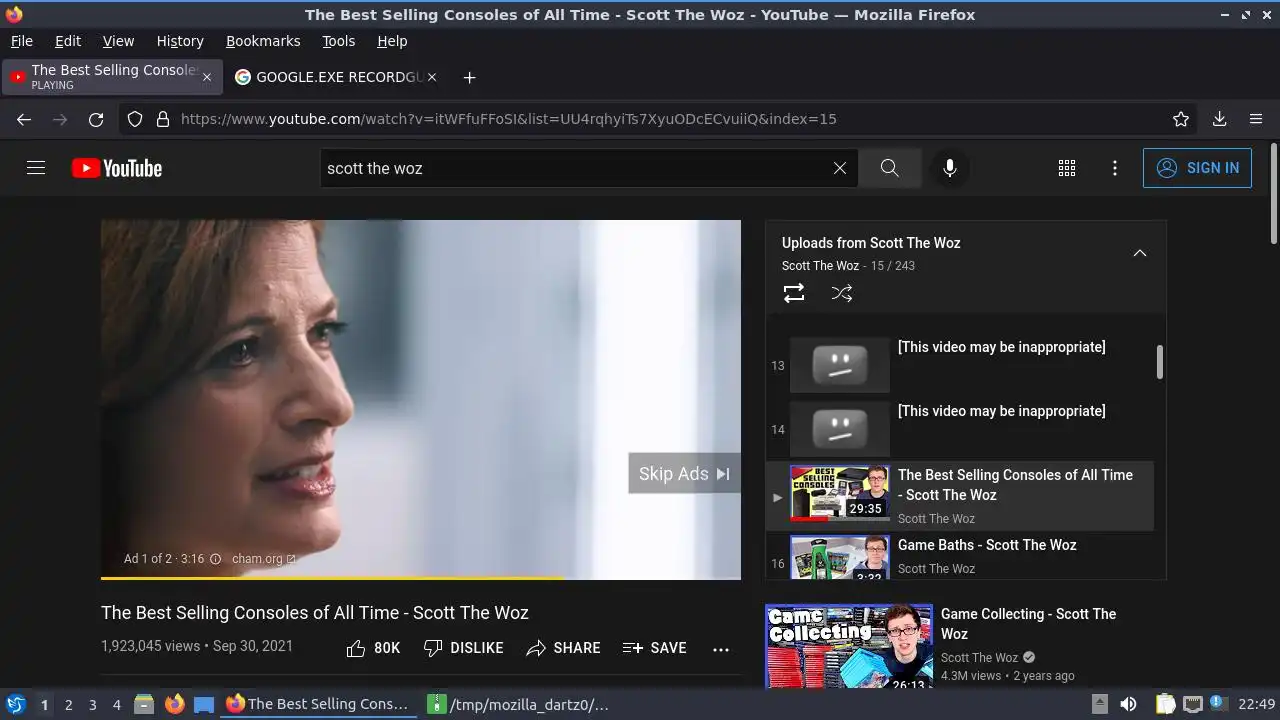Open file manager from taskbar
The image size is (1280, 720).
point(144,704)
